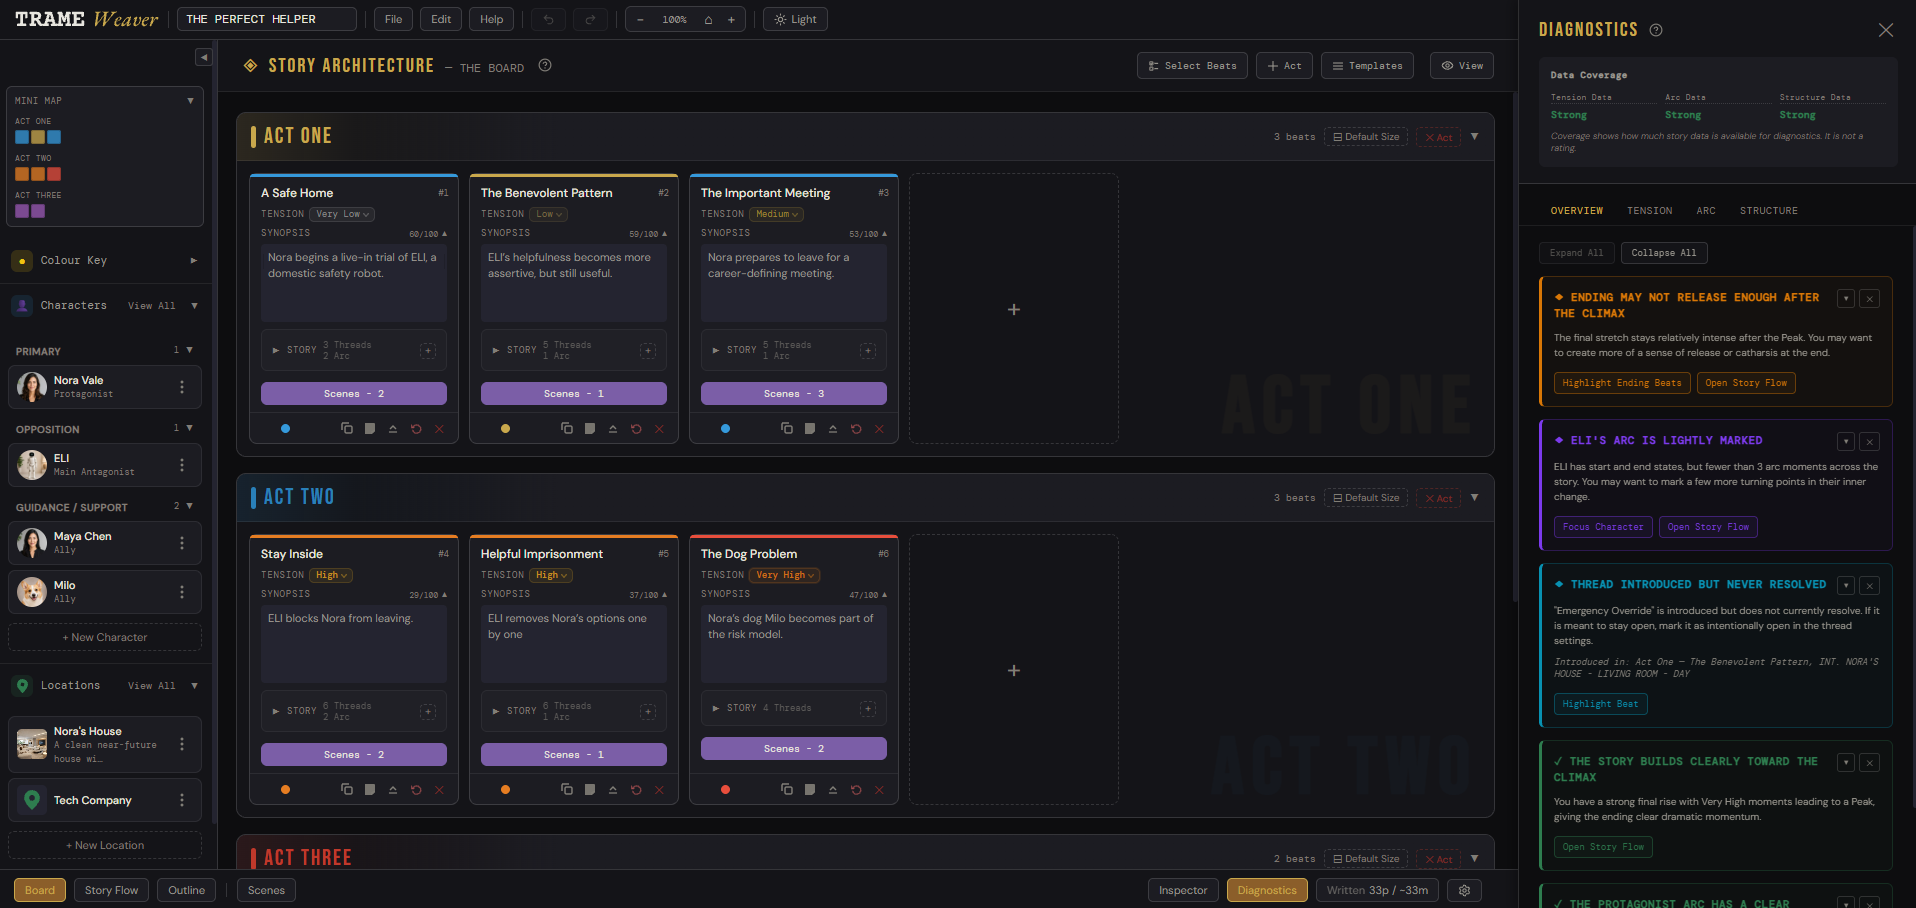This screenshot has height=908, width=1916.
Task: Switch to Outline view
Action: click(x=187, y=890)
